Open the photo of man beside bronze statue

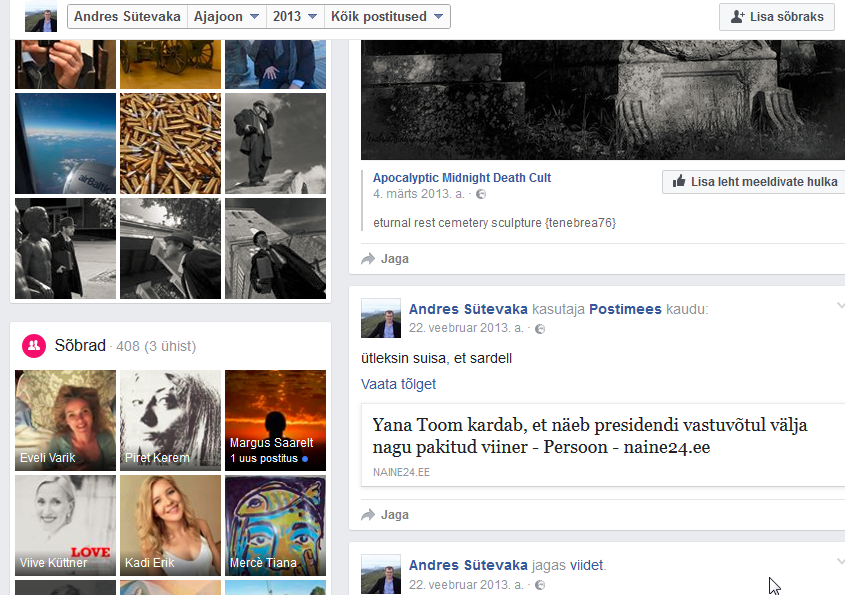(x=65, y=248)
